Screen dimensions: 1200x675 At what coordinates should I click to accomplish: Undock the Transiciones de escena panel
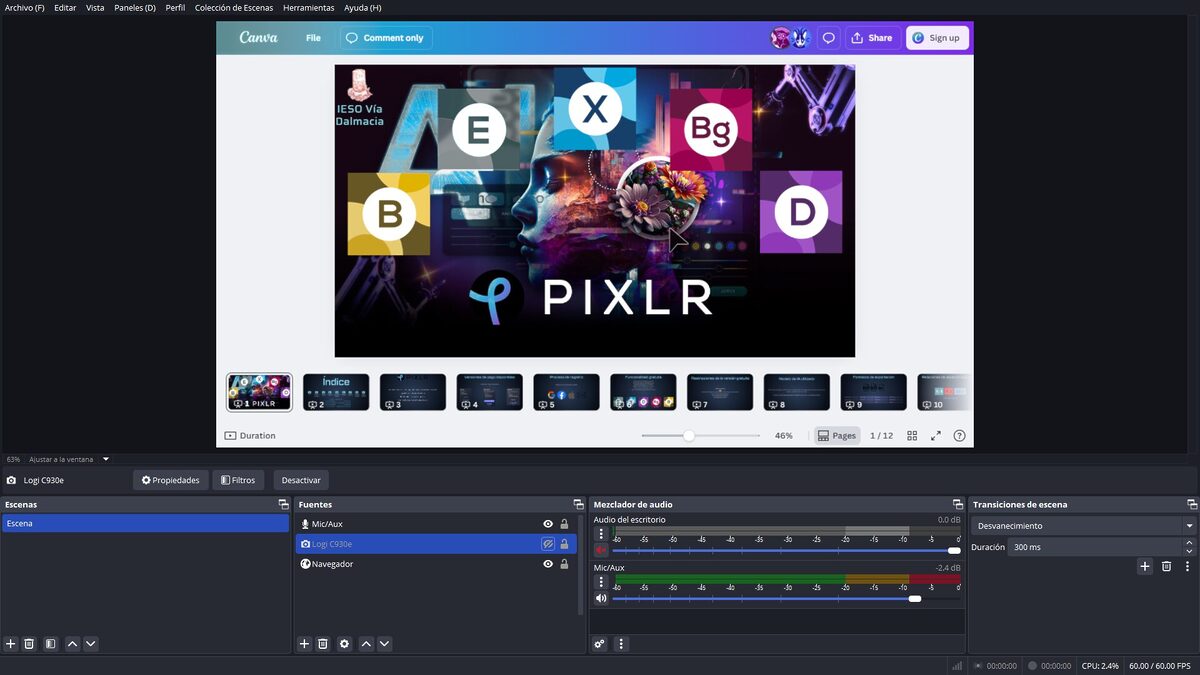click(1191, 504)
